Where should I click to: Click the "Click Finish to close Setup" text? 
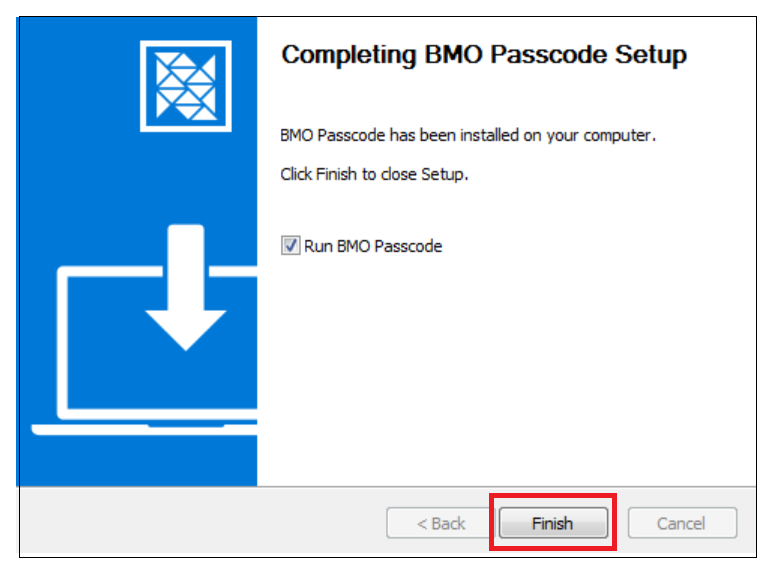[x=374, y=174]
